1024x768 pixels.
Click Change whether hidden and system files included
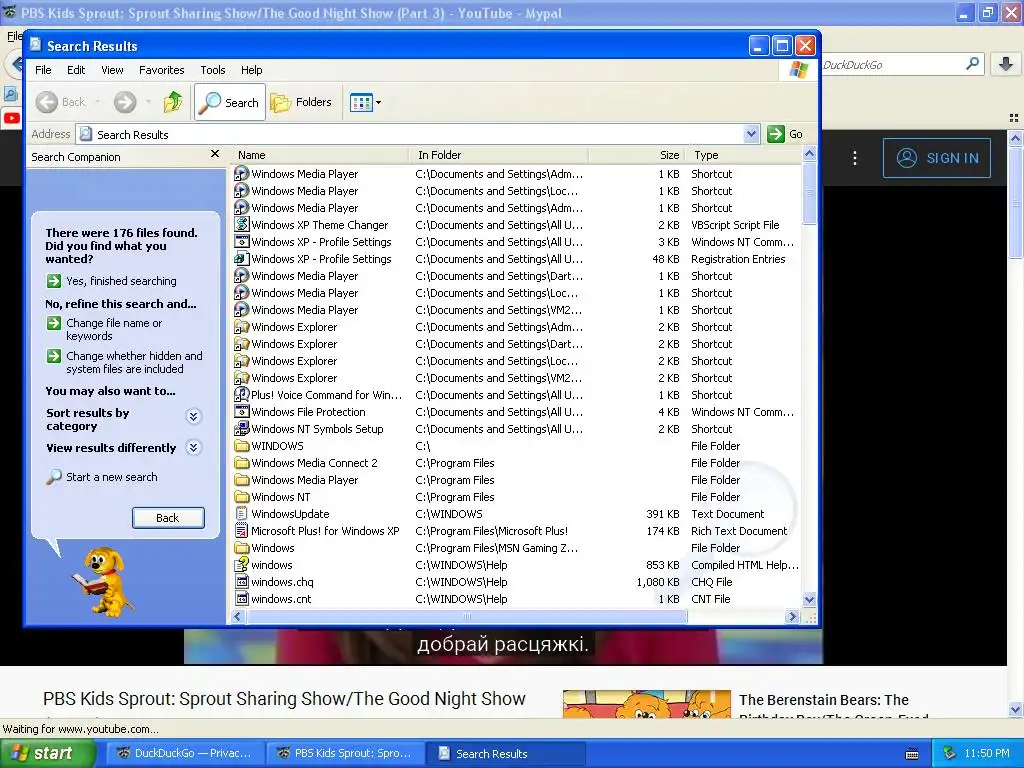click(125, 362)
